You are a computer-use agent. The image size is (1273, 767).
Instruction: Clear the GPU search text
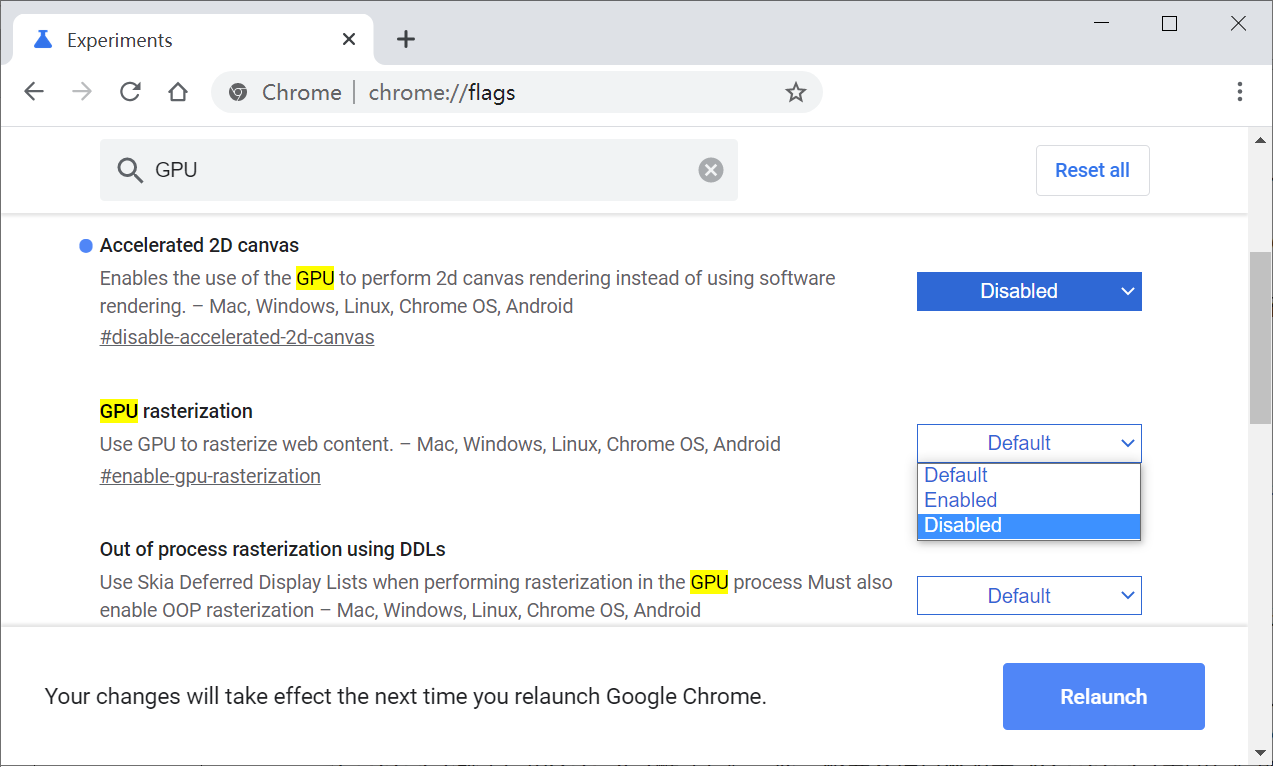711,170
